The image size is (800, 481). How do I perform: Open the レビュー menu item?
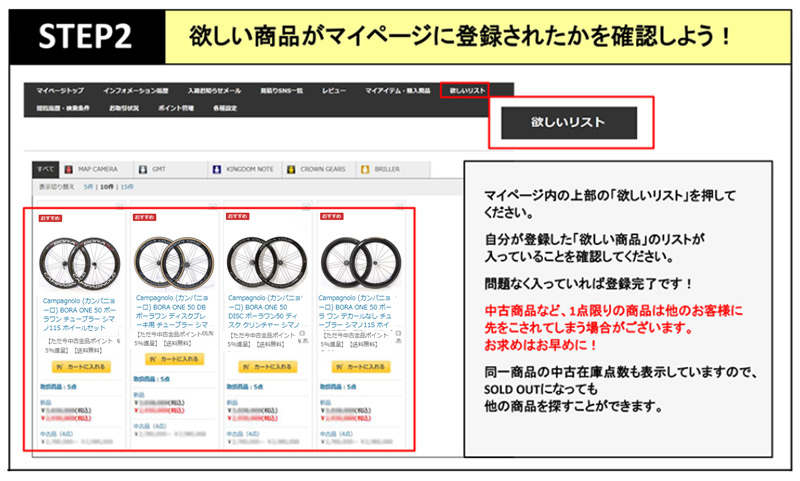[334, 90]
